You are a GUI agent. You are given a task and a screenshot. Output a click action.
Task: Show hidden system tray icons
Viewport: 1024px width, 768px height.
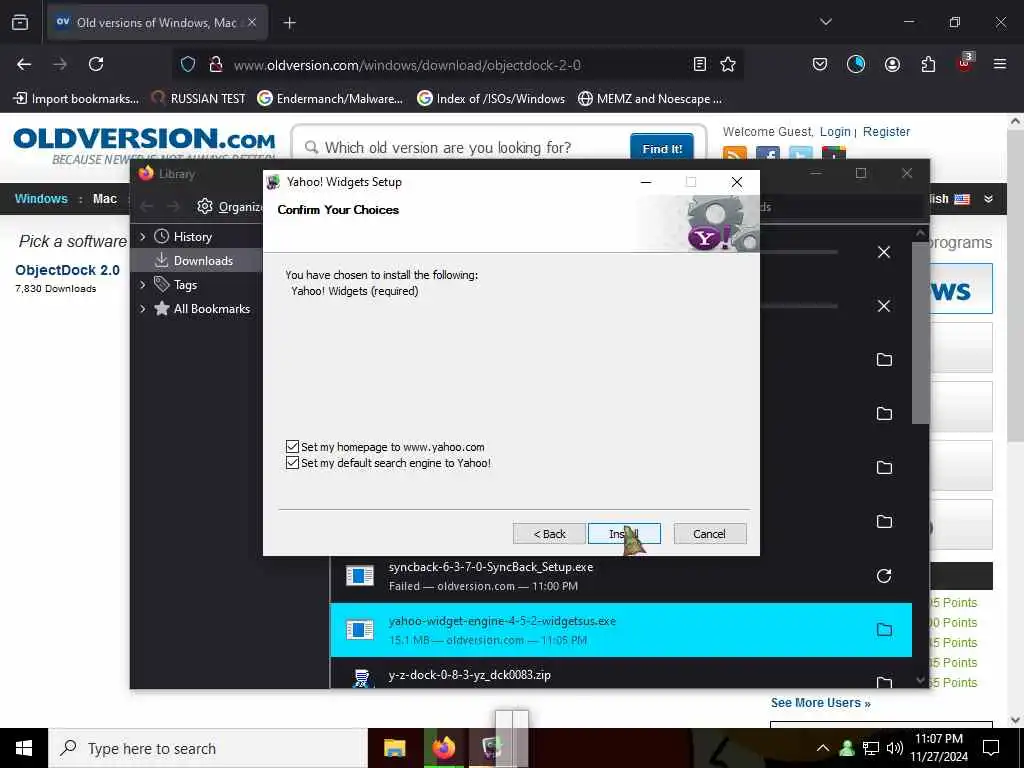(823, 748)
